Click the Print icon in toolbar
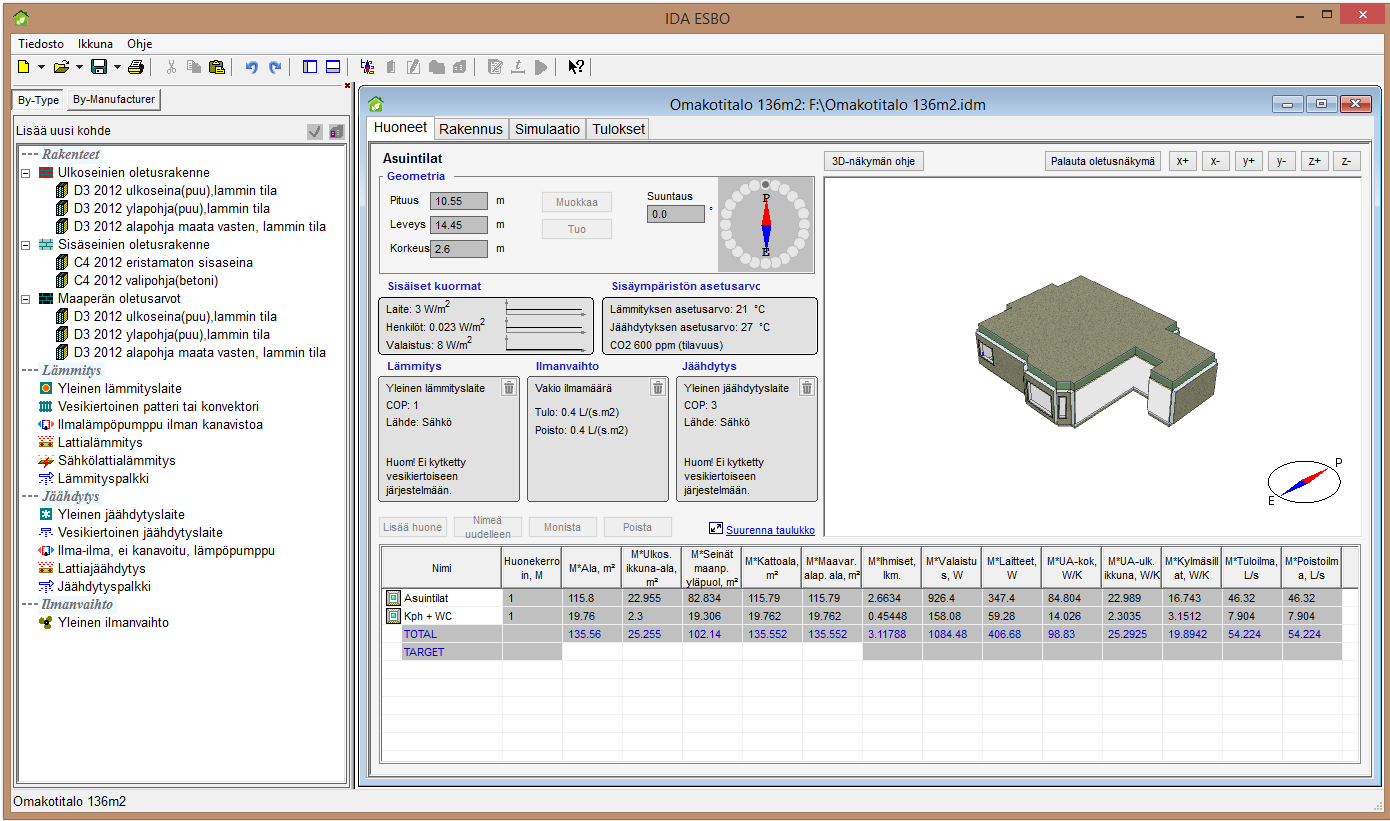 tap(136, 67)
